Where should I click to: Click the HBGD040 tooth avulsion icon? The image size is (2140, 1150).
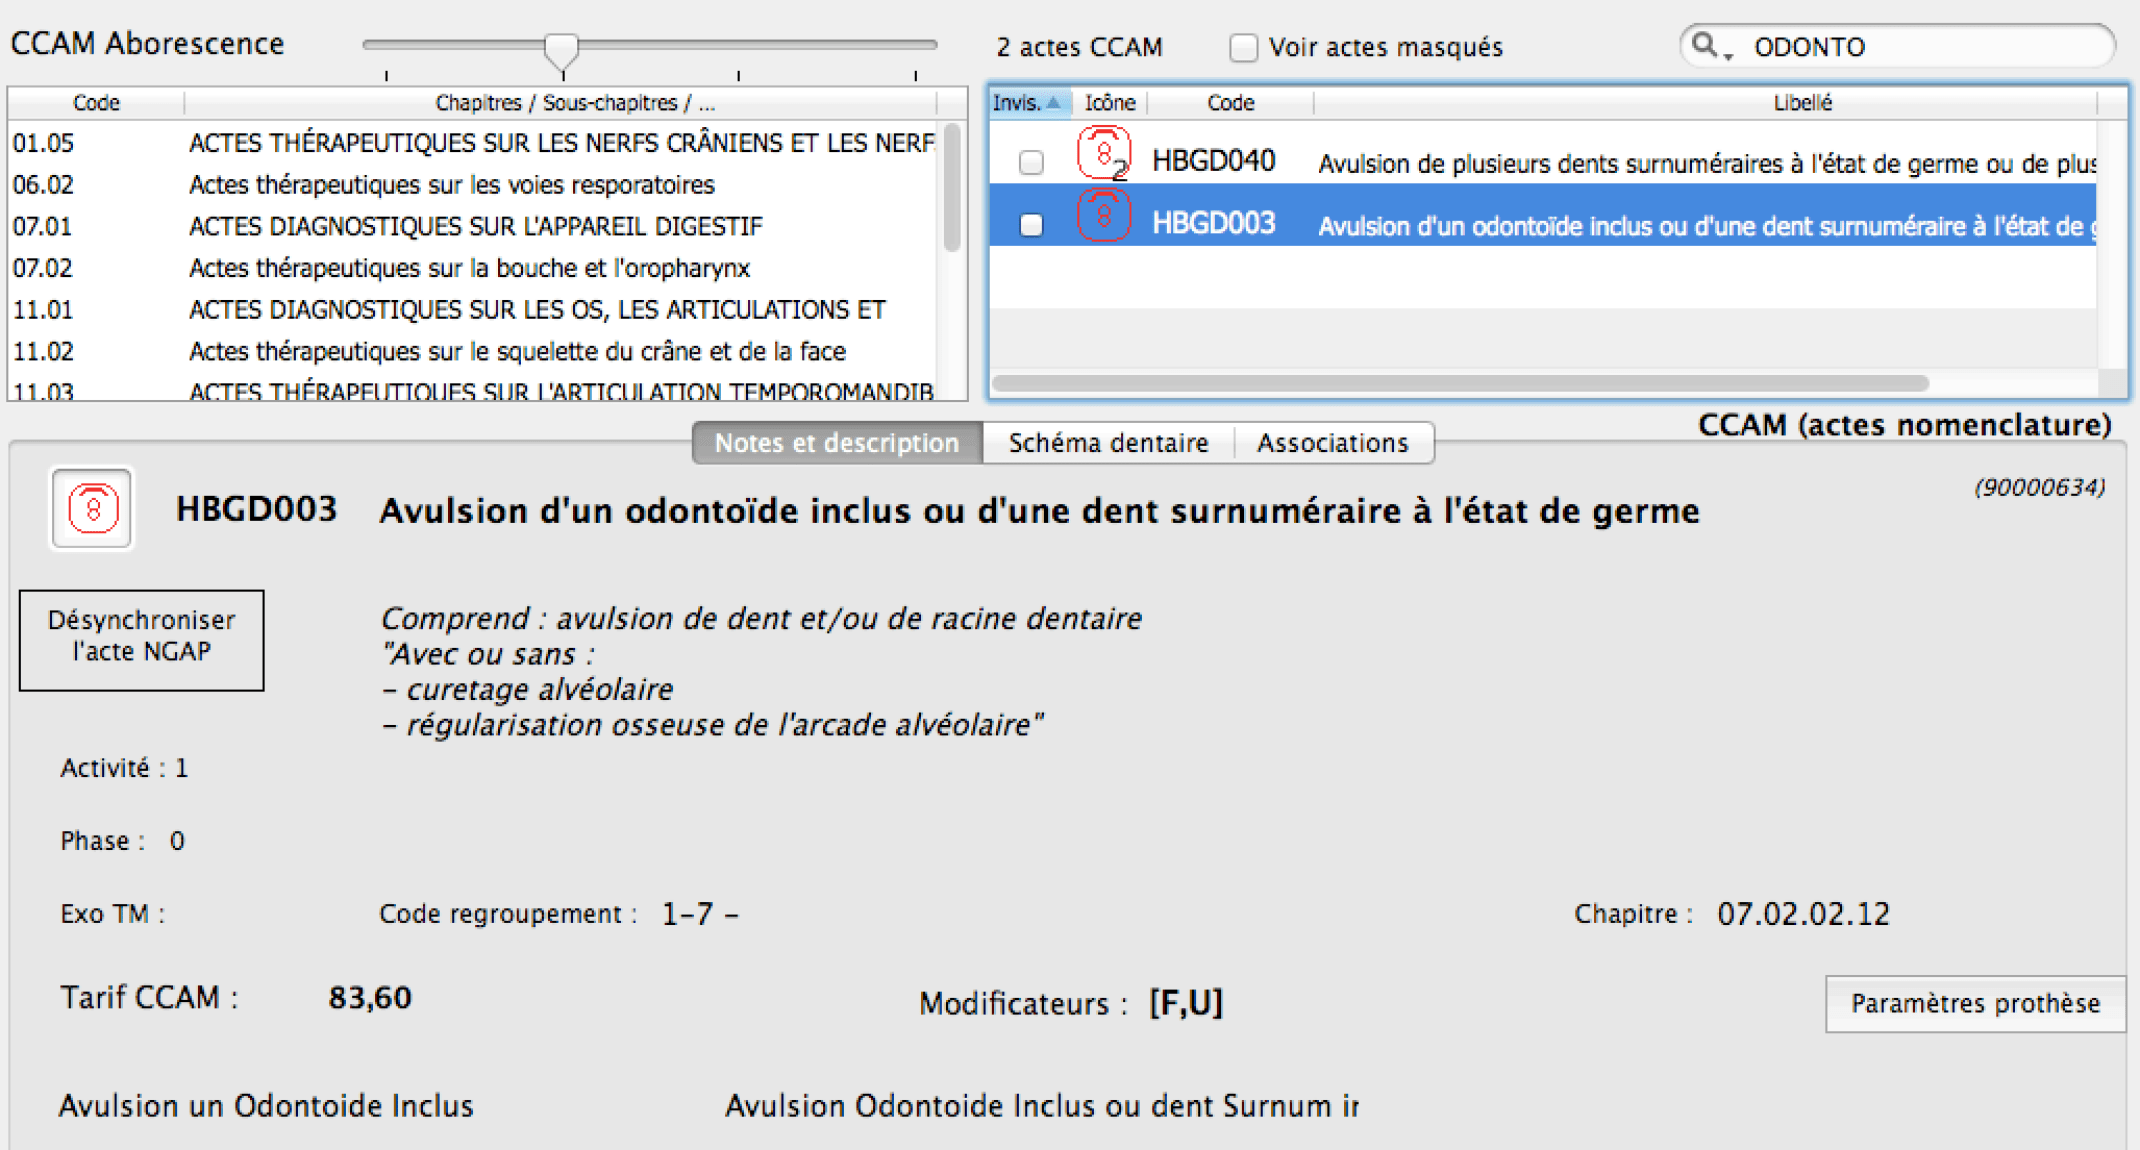(x=1103, y=154)
